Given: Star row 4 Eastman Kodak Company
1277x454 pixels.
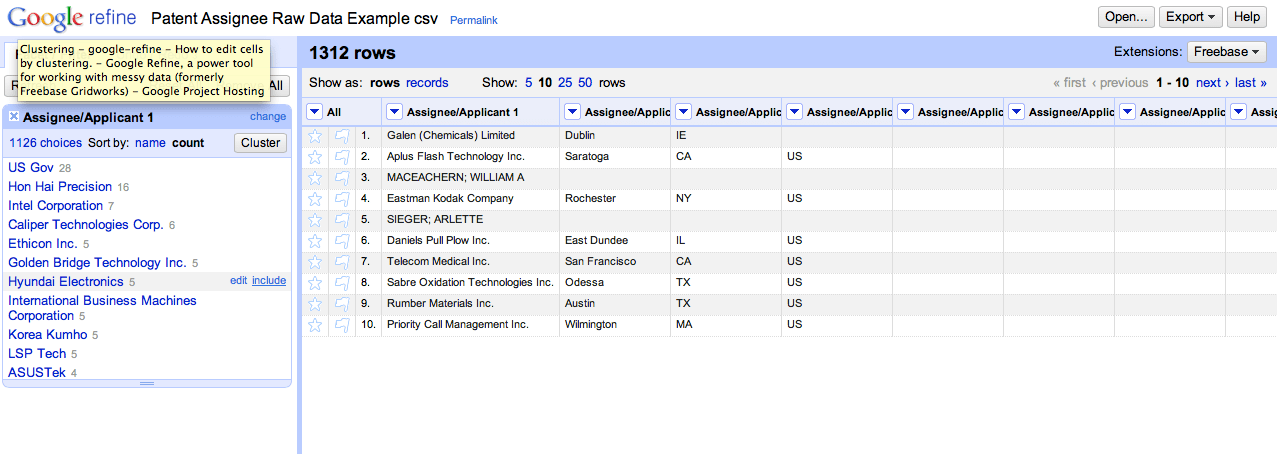Looking at the screenshot, I should click(315, 199).
